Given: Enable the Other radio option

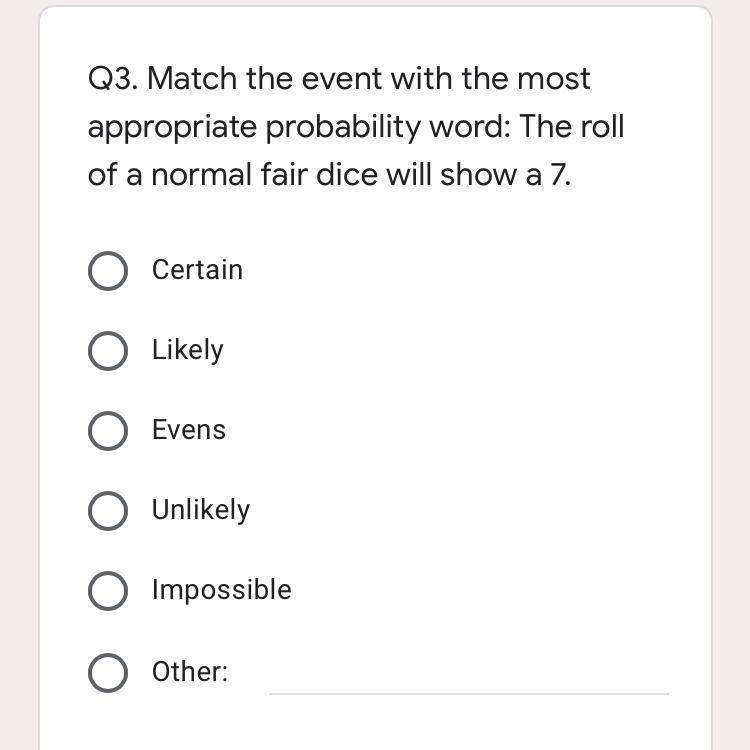Looking at the screenshot, I should tap(108, 672).
